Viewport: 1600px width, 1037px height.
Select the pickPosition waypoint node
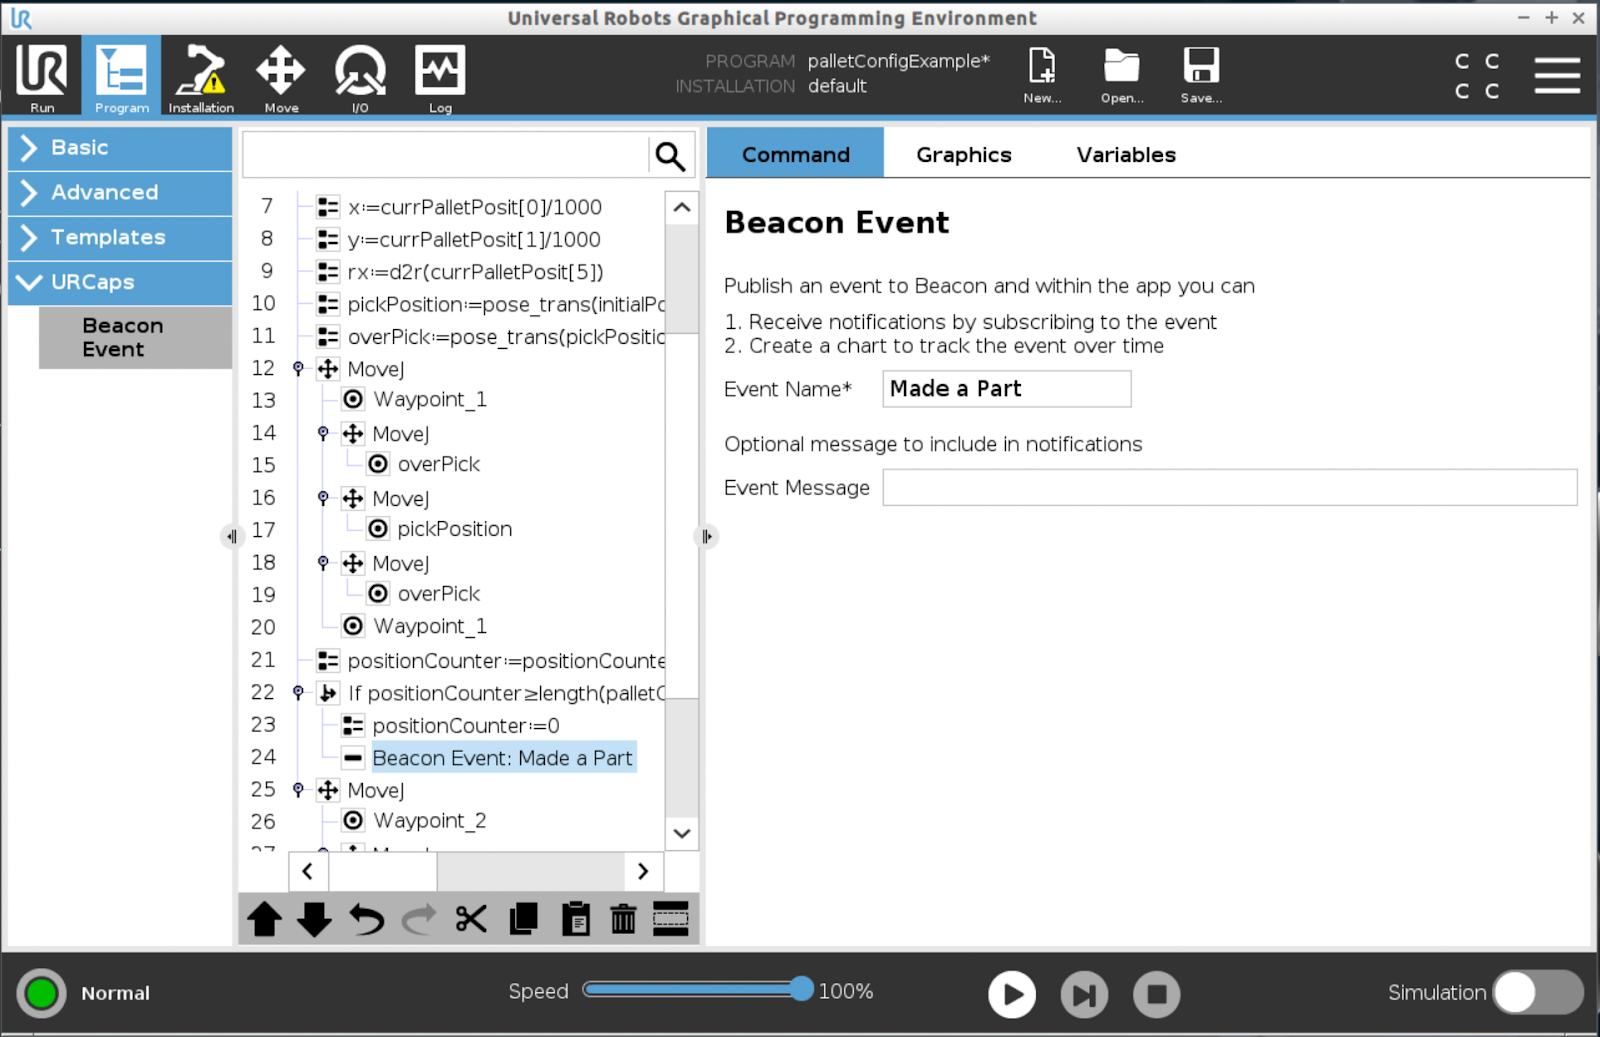454,529
